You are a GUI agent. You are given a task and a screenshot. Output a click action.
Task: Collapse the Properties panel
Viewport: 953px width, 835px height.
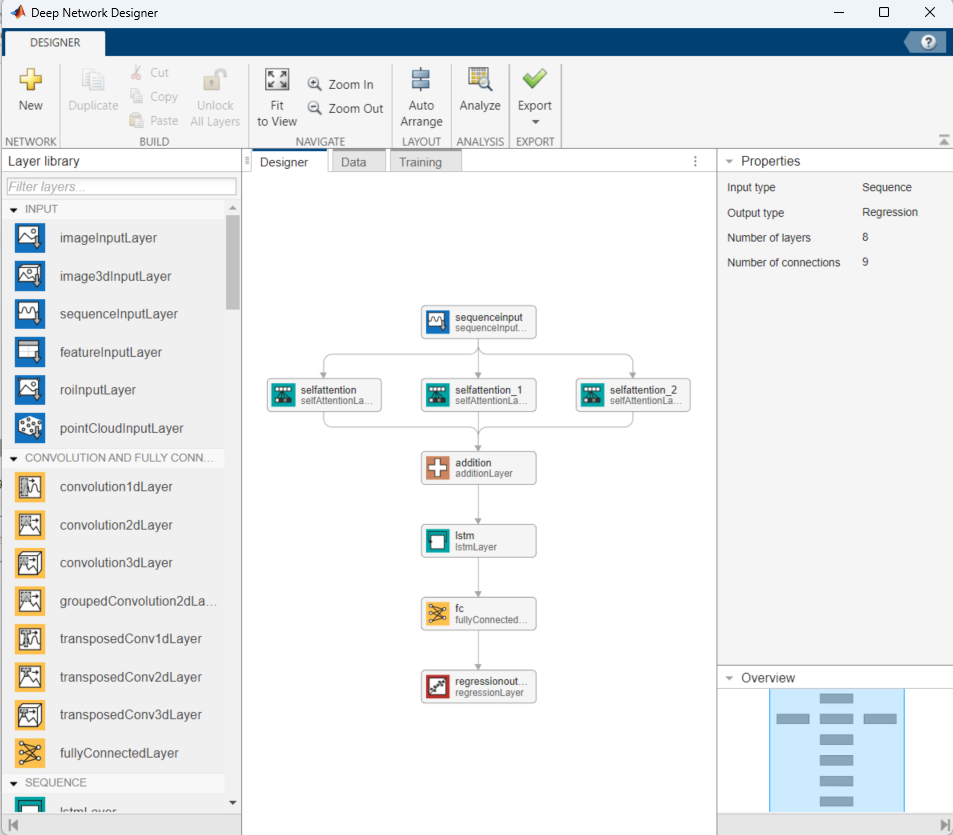(729, 162)
